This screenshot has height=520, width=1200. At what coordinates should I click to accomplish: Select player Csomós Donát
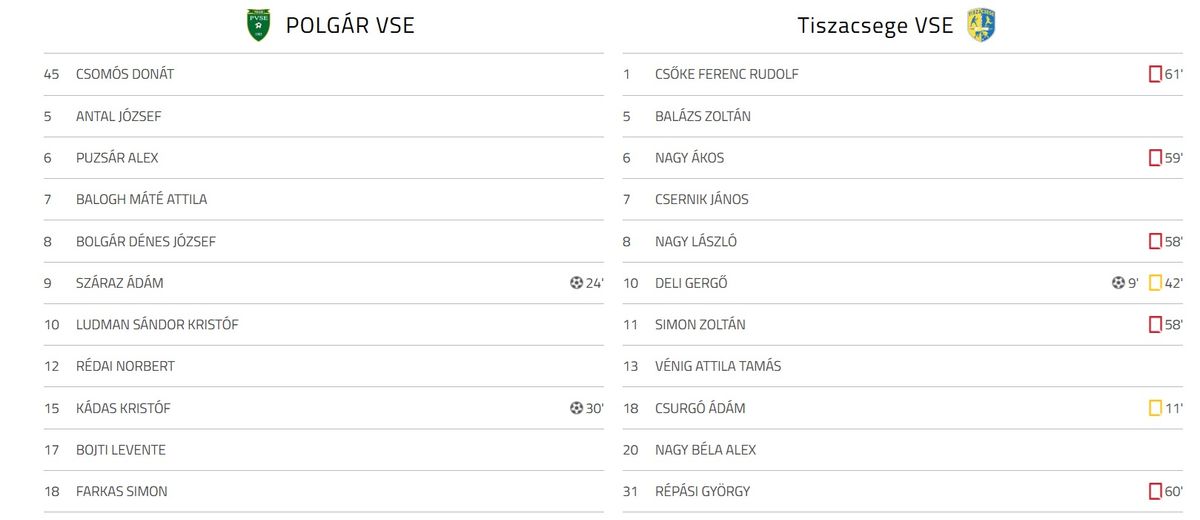pos(125,74)
